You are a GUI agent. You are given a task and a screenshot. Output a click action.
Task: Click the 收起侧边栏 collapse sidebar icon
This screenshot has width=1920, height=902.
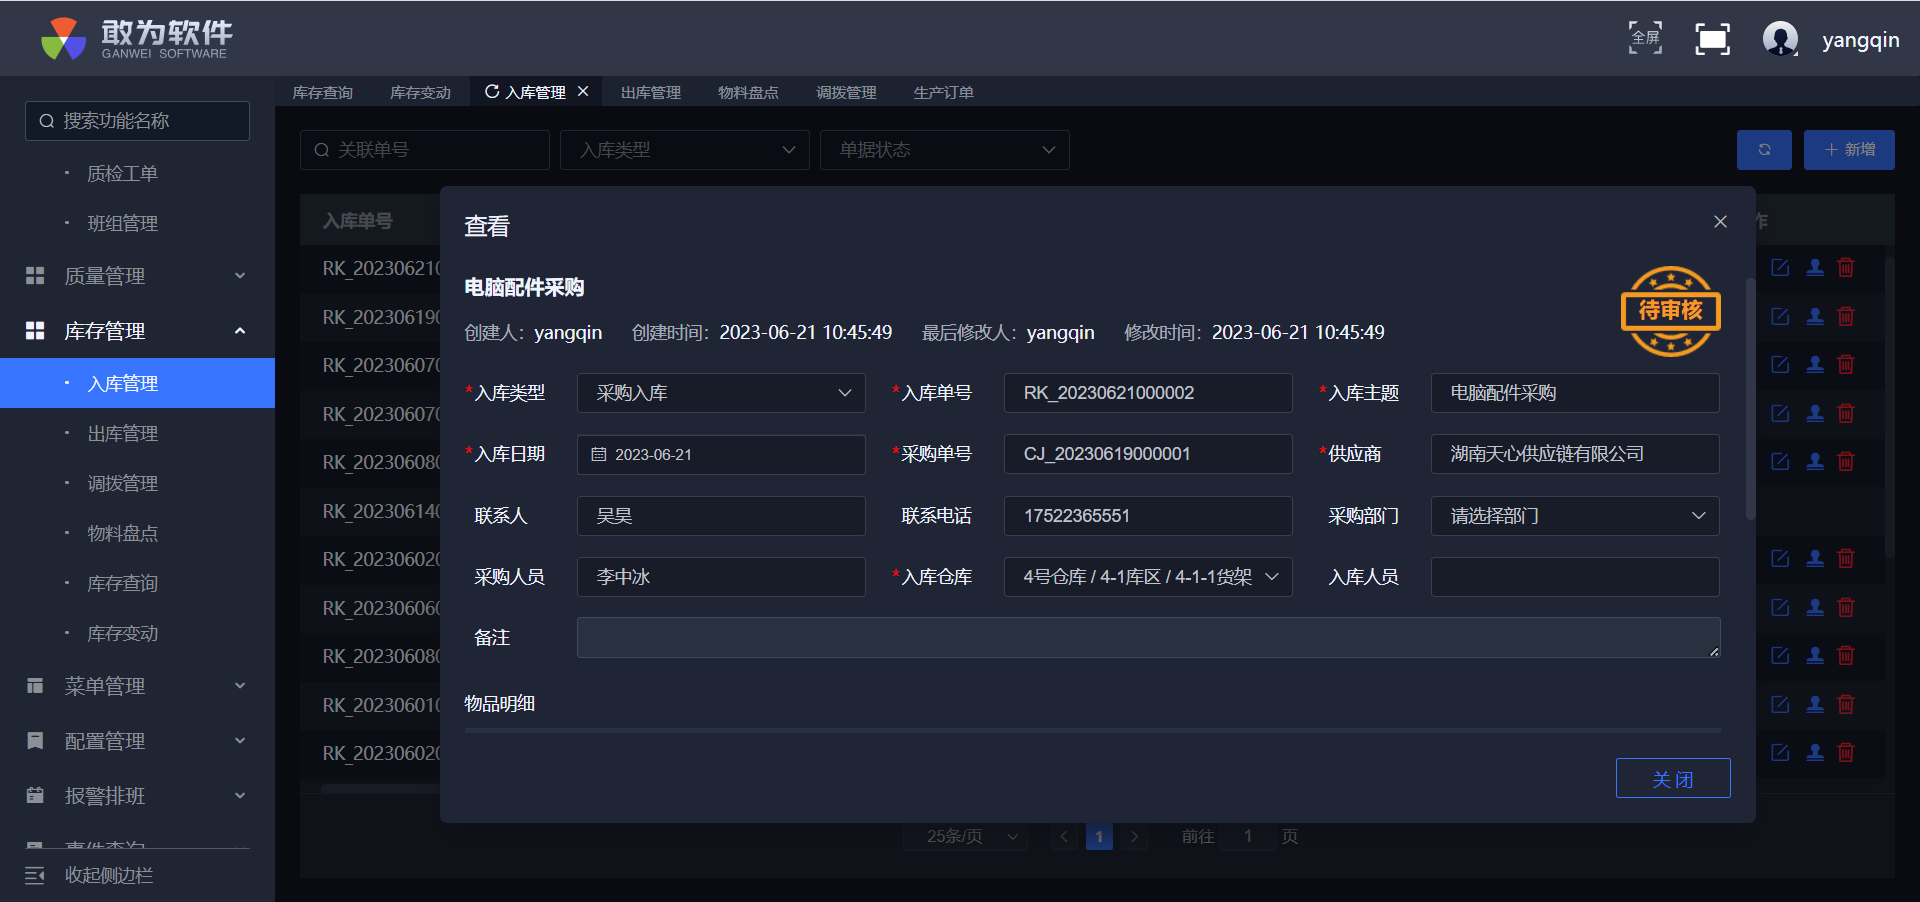[x=35, y=876]
